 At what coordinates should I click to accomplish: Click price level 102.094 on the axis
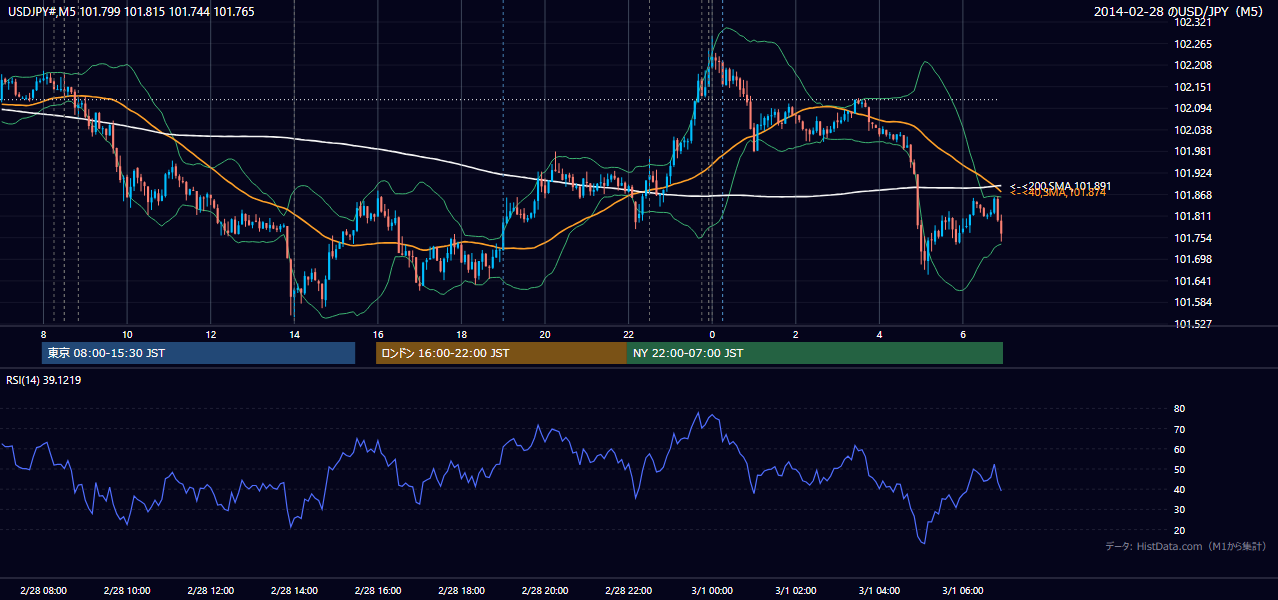(1193, 108)
